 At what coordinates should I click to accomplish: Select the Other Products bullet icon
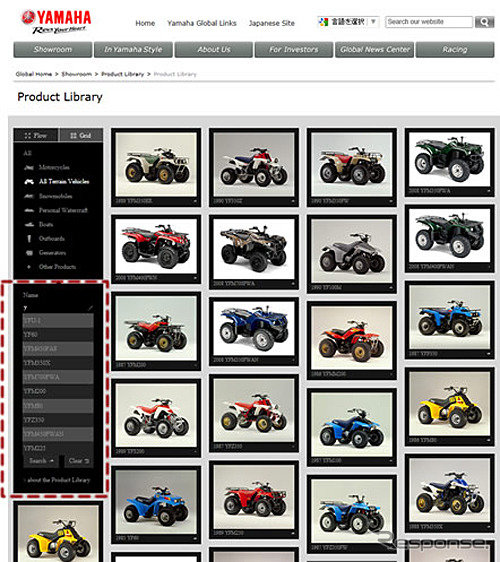point(29,267)
